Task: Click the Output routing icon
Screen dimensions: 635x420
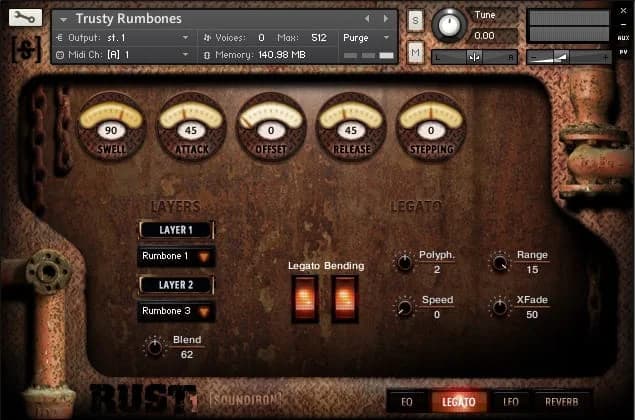Action: pyautogui.click(x=60, y=38)
